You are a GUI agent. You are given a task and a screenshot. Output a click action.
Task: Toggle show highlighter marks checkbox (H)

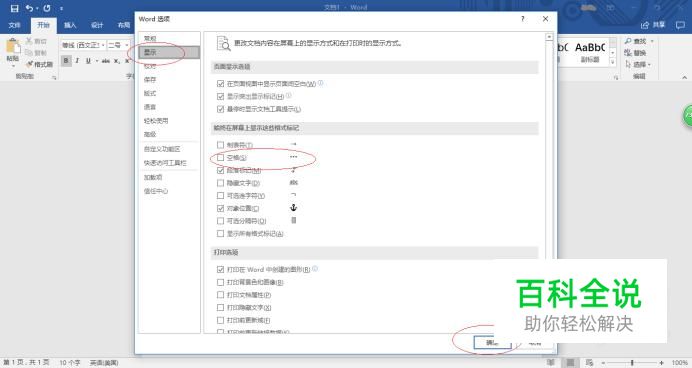pyautogui.click(x=220, y=97)
